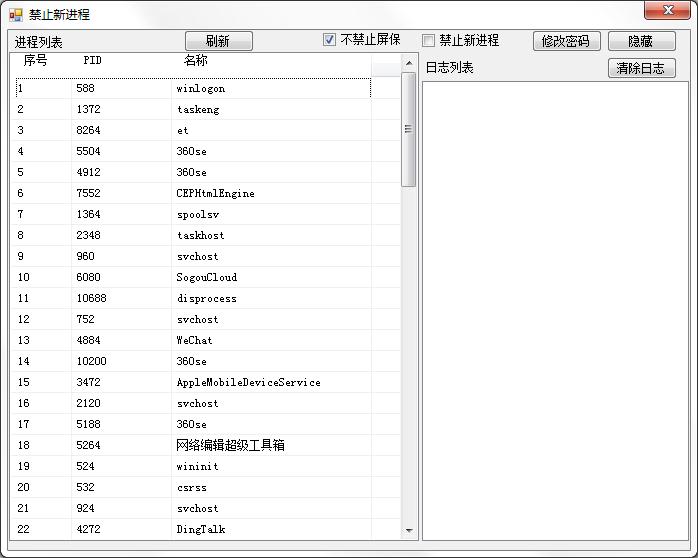Select the 网络编辑超级工具箱 process row
The image size is (698, 558).
[230, 445]
